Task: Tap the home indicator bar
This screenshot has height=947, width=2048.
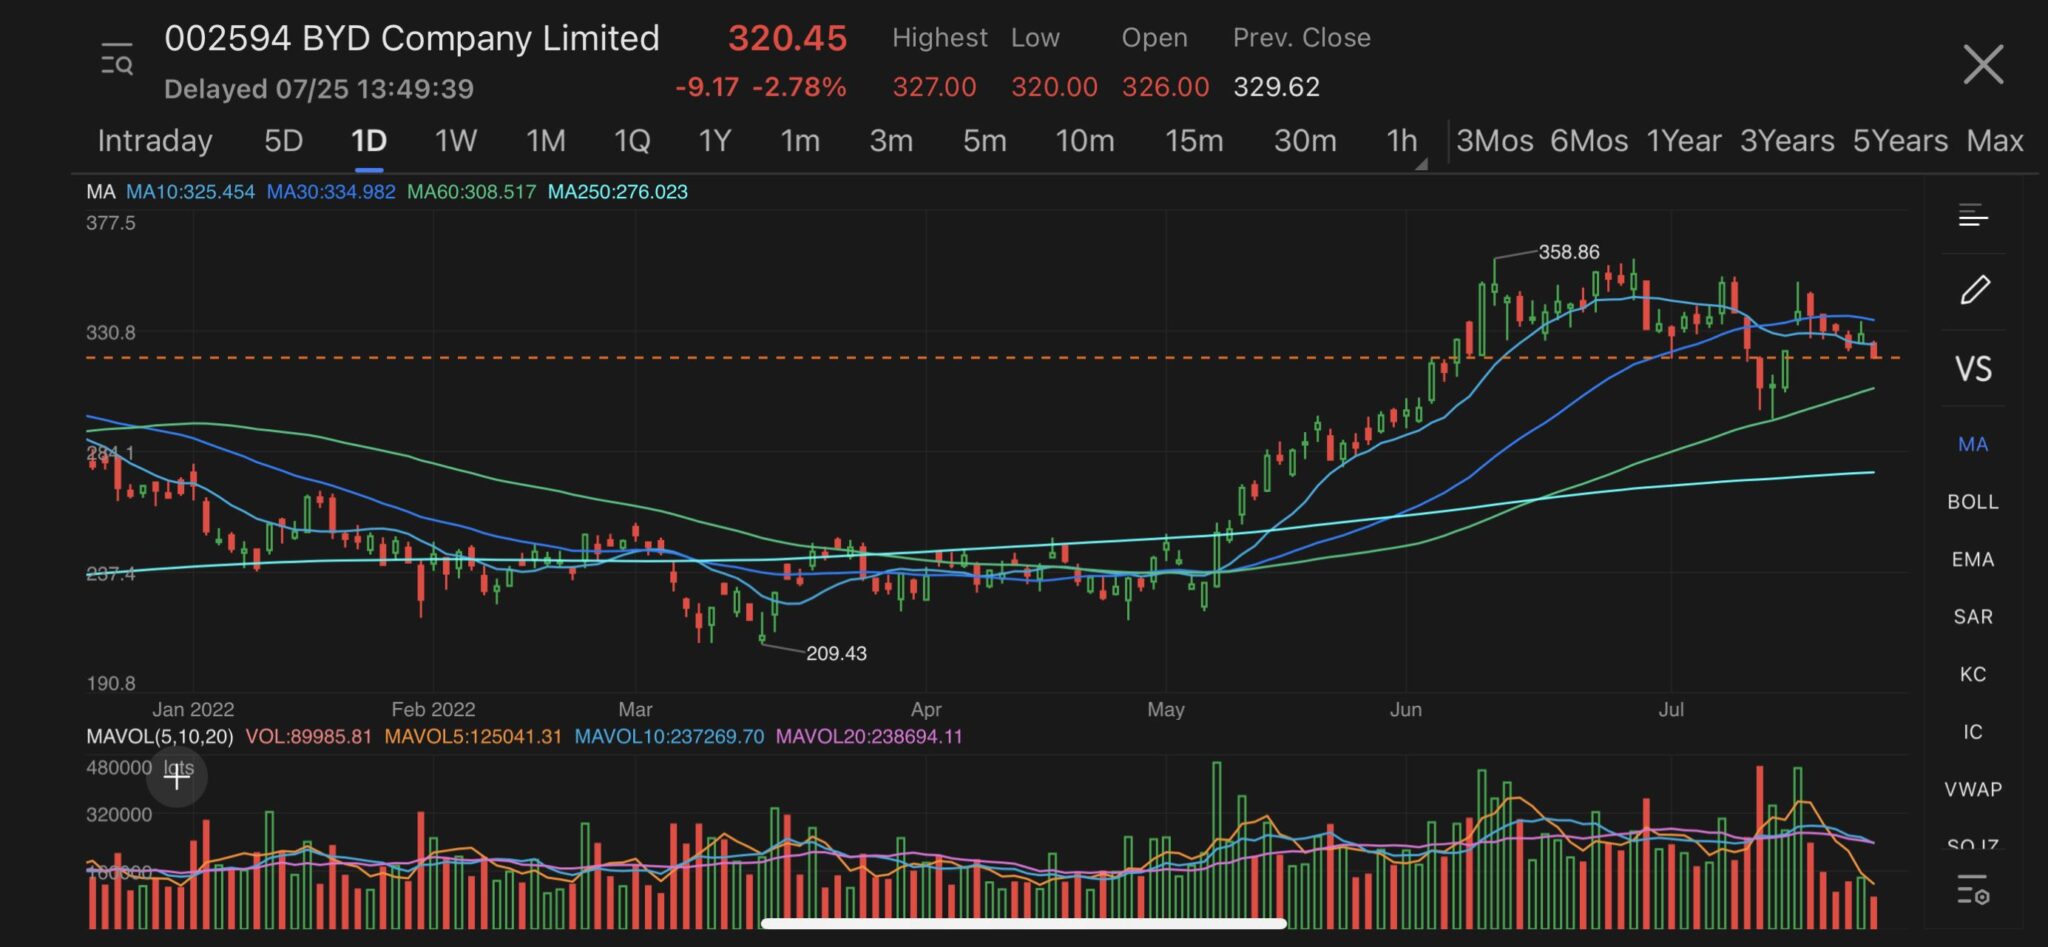Action: [1024, 923]
